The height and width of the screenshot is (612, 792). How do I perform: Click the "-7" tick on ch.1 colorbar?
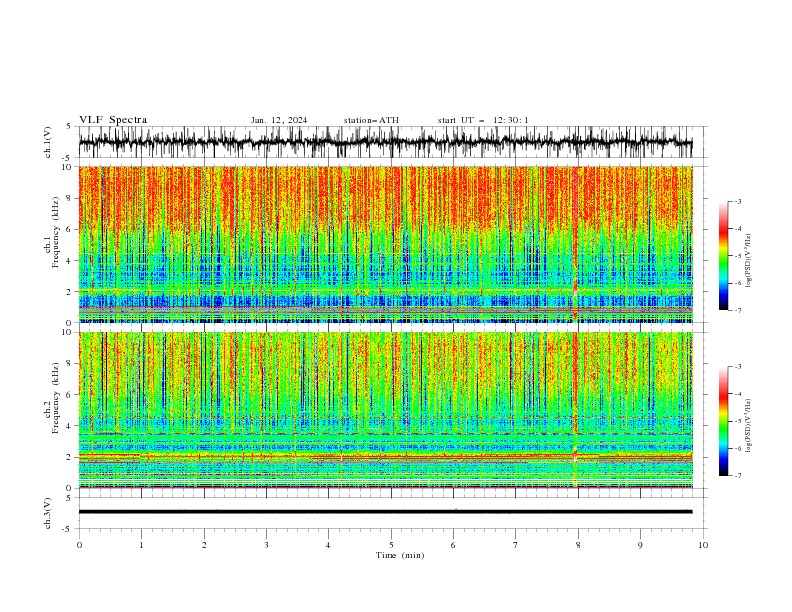coord(738,310)
